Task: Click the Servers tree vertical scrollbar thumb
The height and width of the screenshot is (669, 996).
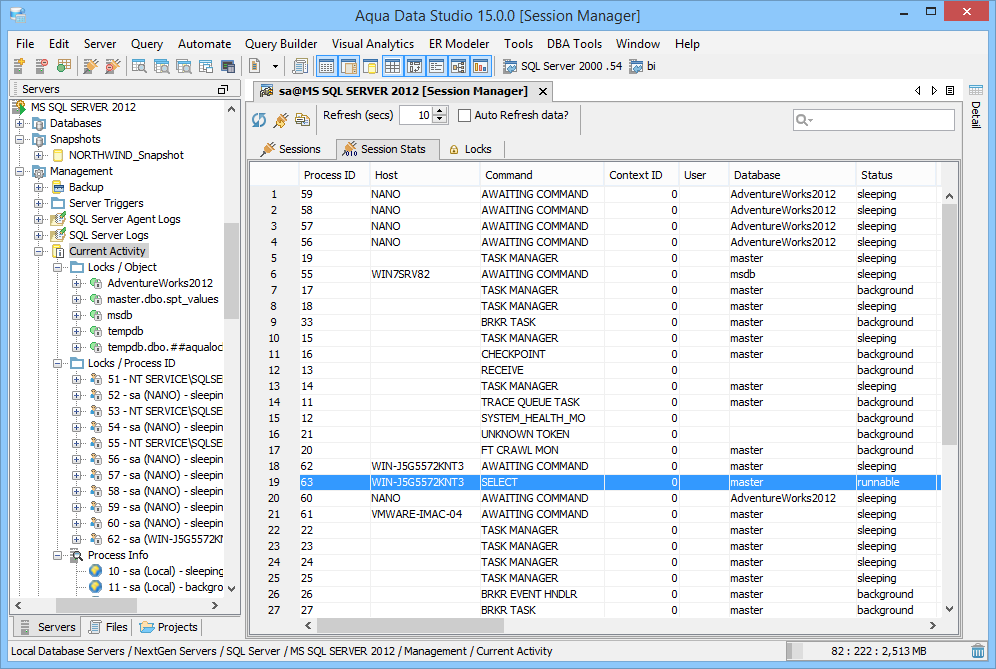Action: [231, 271]
